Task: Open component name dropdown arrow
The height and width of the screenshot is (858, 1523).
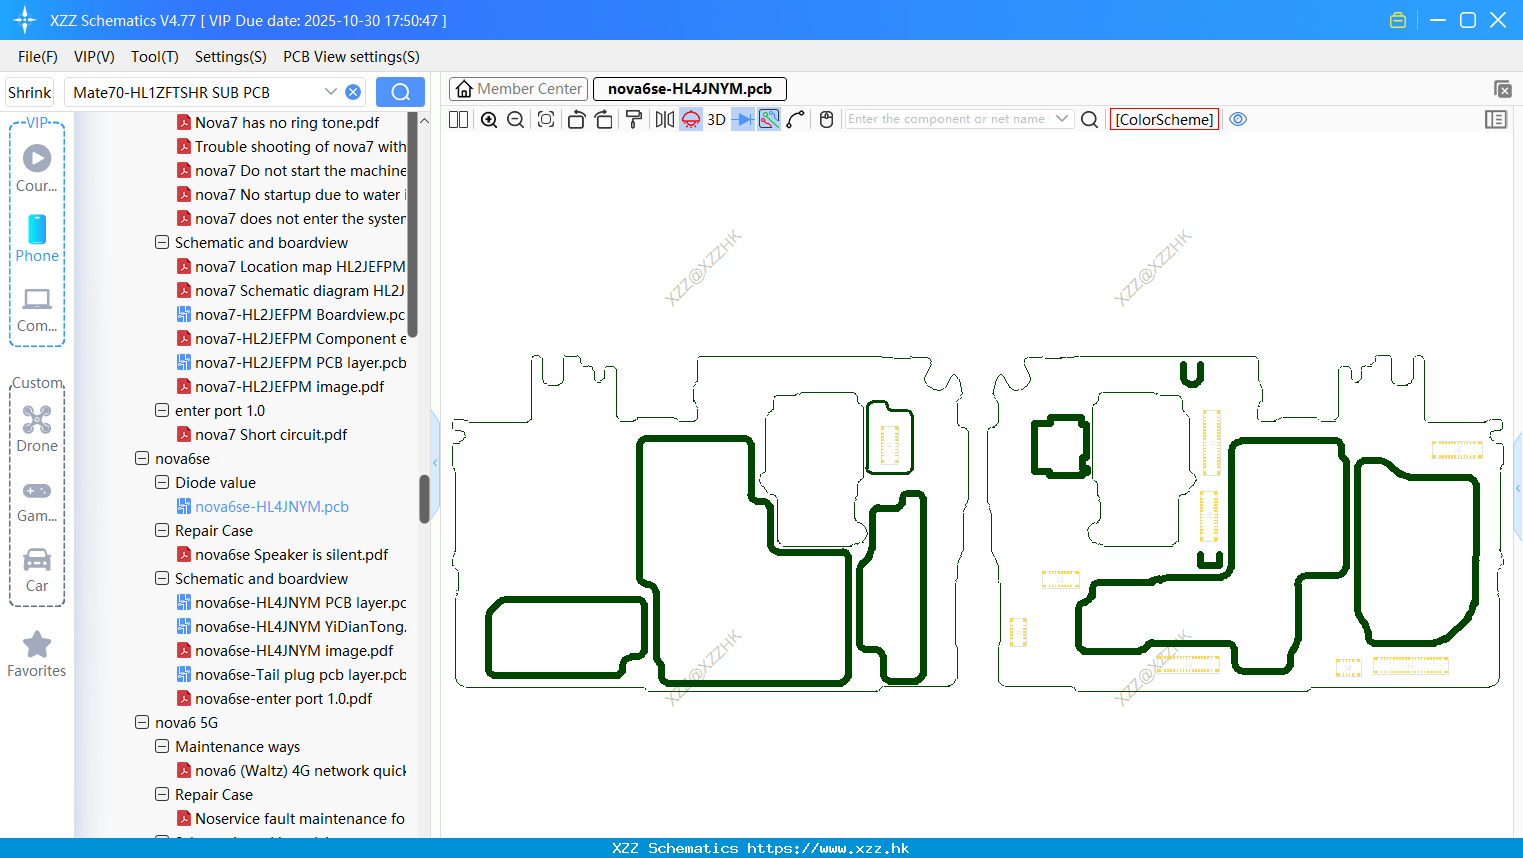Action: [x=1062, y=119]
